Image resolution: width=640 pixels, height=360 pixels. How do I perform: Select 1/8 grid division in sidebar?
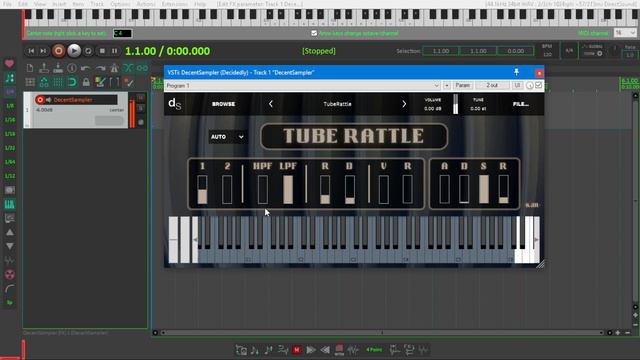(9, 106)
